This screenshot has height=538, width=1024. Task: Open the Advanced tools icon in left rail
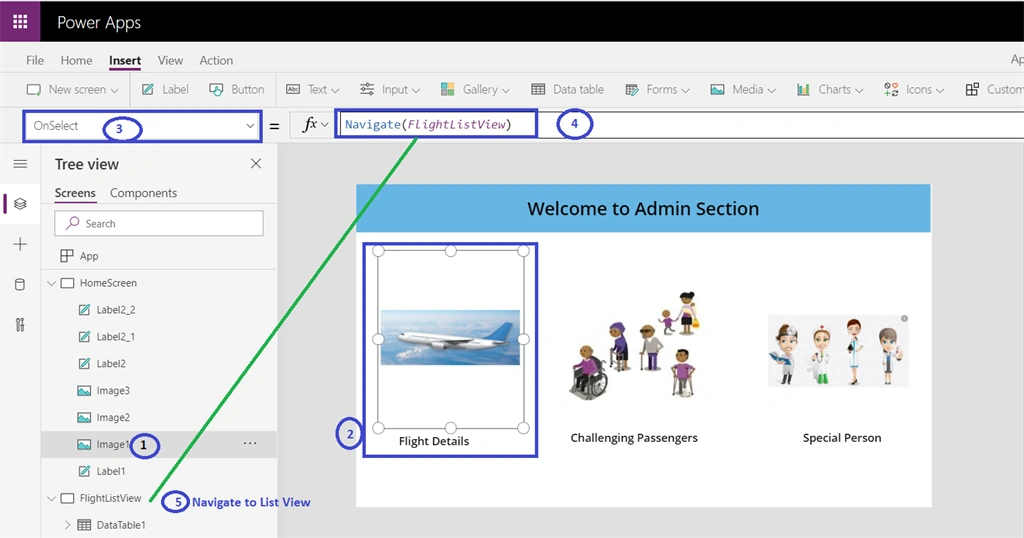click(20, 325)
